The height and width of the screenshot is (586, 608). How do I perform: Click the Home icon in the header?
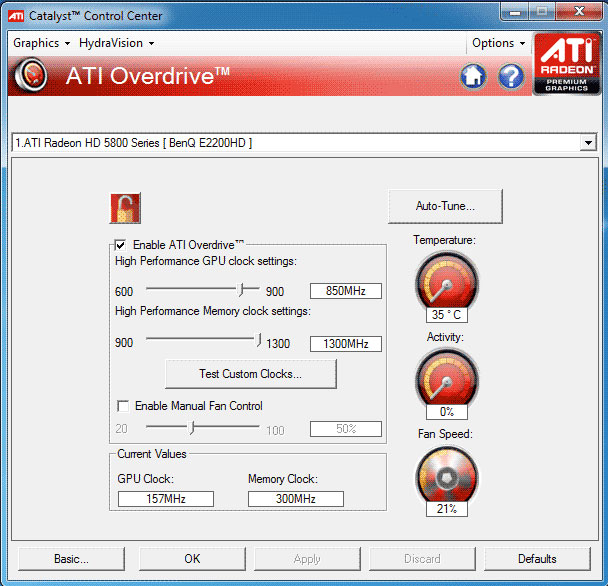(473, 76)
